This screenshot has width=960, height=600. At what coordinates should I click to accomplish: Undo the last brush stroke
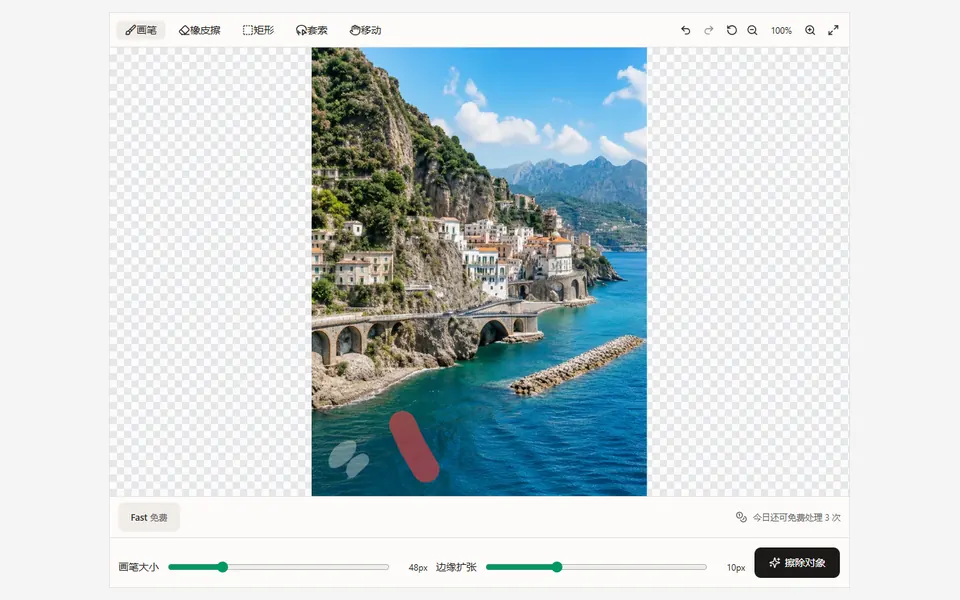686,30
